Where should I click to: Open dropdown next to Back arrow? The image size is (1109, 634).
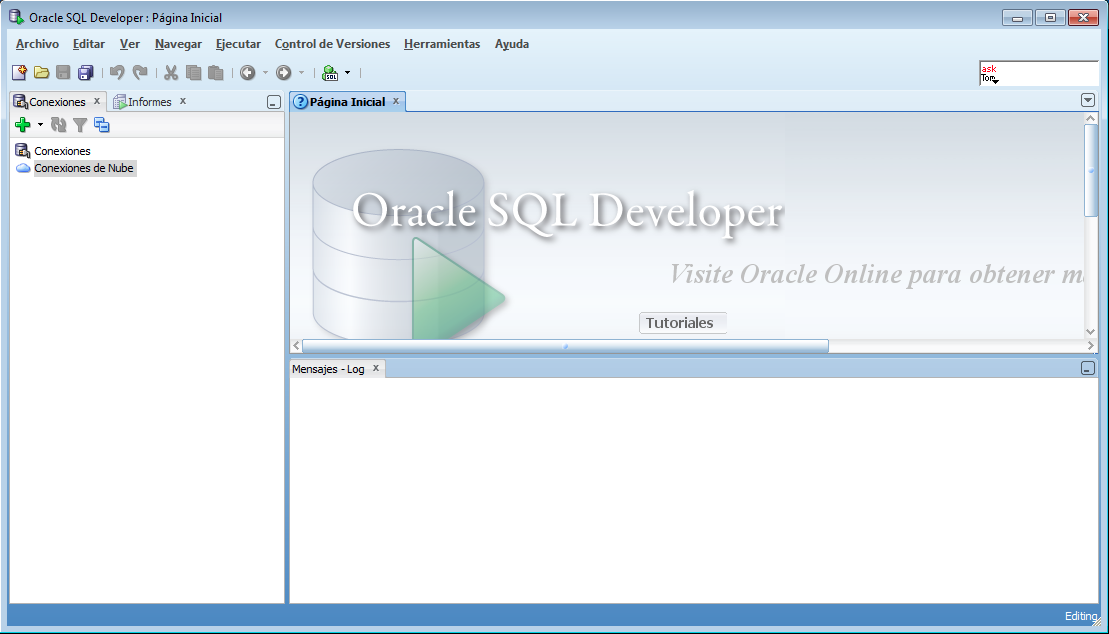click(x=266, y=72)
